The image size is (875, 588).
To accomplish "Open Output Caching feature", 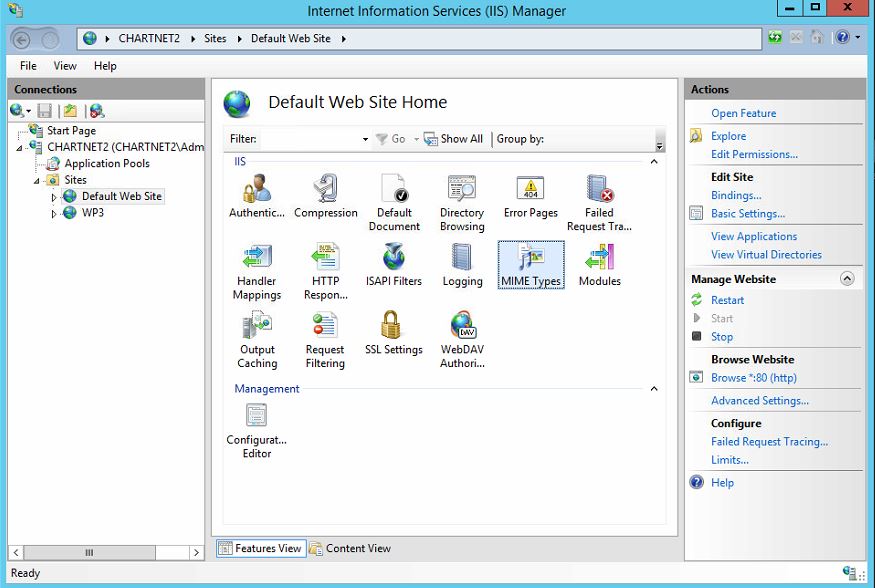I will point(257,340).
